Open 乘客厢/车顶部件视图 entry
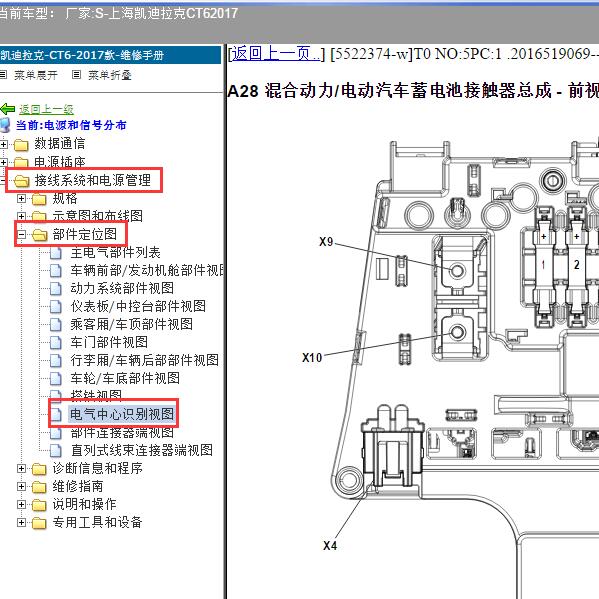The image size is (599, 599). (x=131, y=324)
